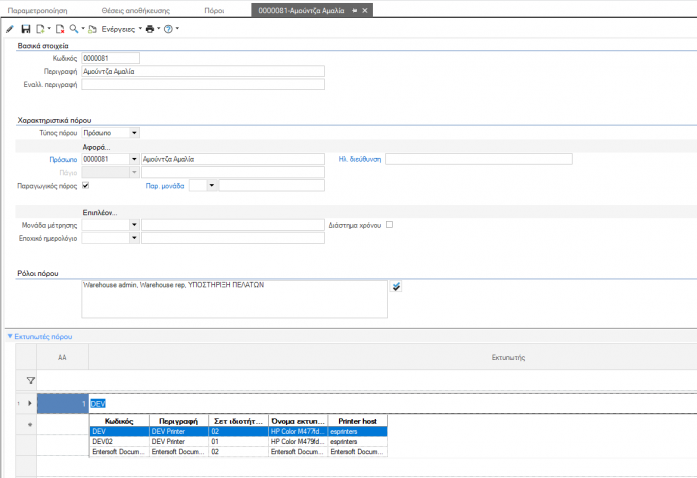
Task: Click the Περιγραφή lookup column header
Action: point(179,421)
